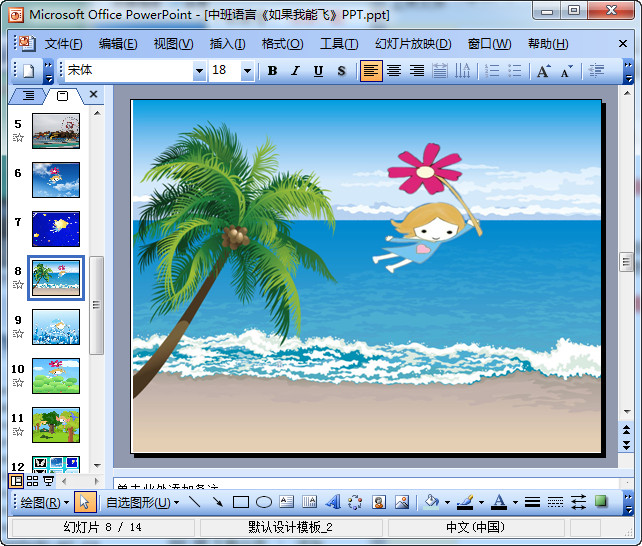Select the Arrow drawing tool
Viewport: 642px width, 546px height.
point(218,502)
